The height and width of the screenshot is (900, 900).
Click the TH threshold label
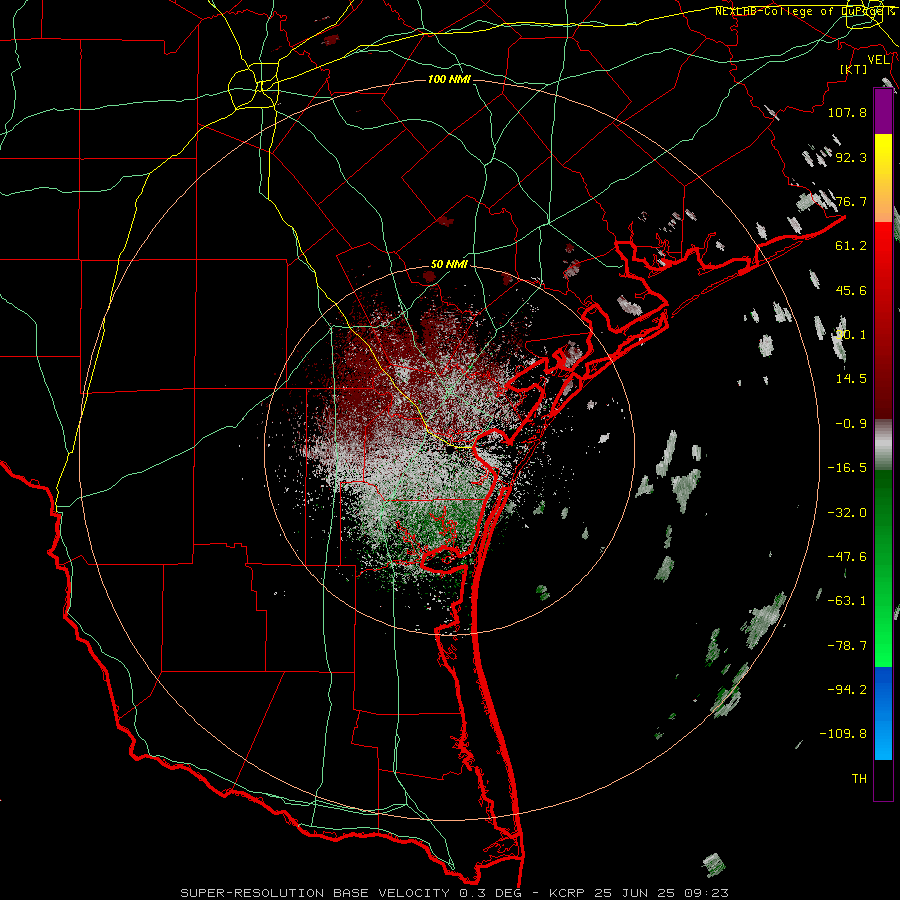859,779
